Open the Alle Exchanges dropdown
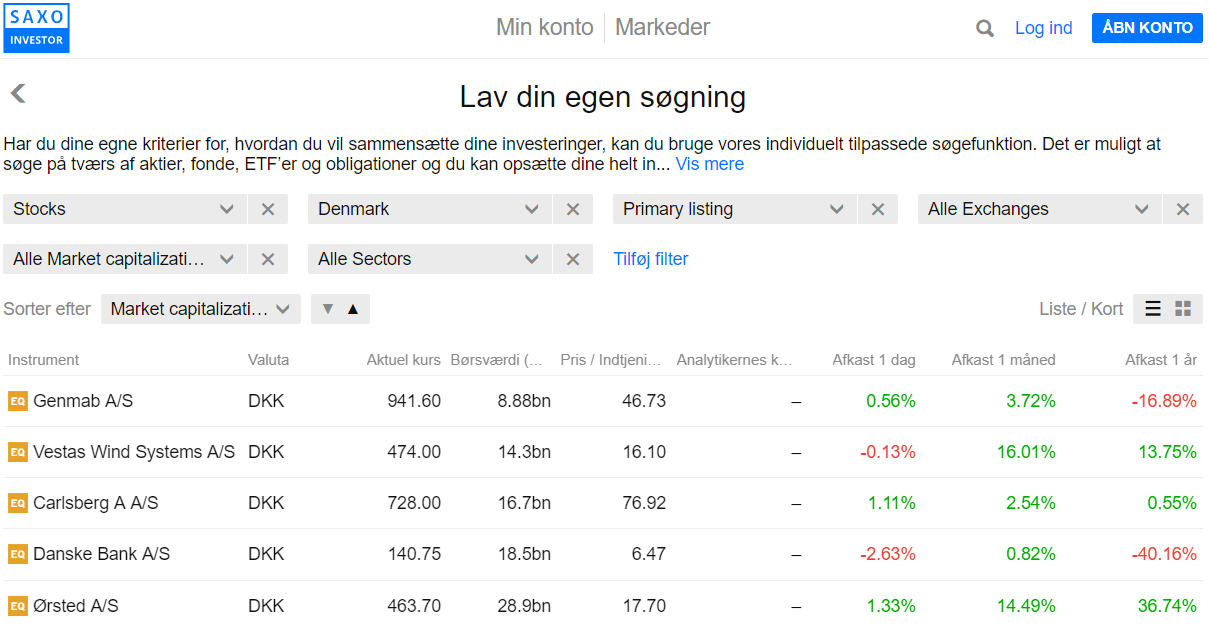 pos(1040,209)
